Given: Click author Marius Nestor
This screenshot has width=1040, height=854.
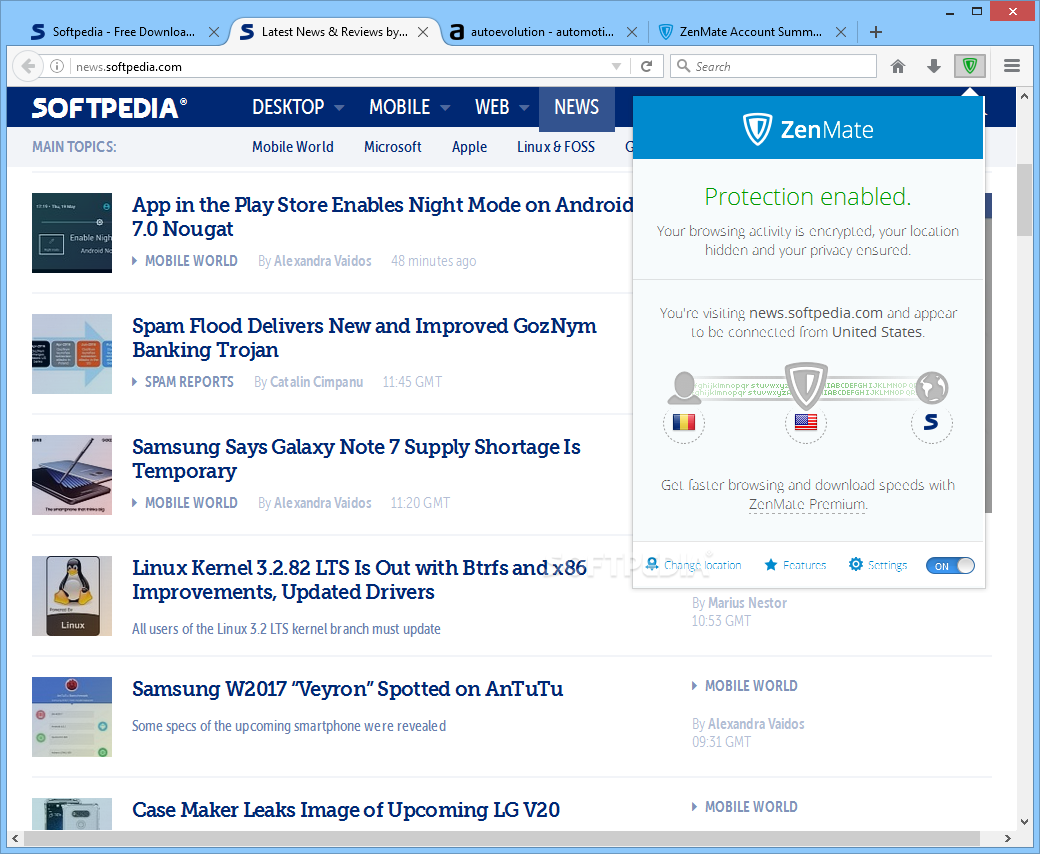Looking at the screenshot, I should click(748, 603).
